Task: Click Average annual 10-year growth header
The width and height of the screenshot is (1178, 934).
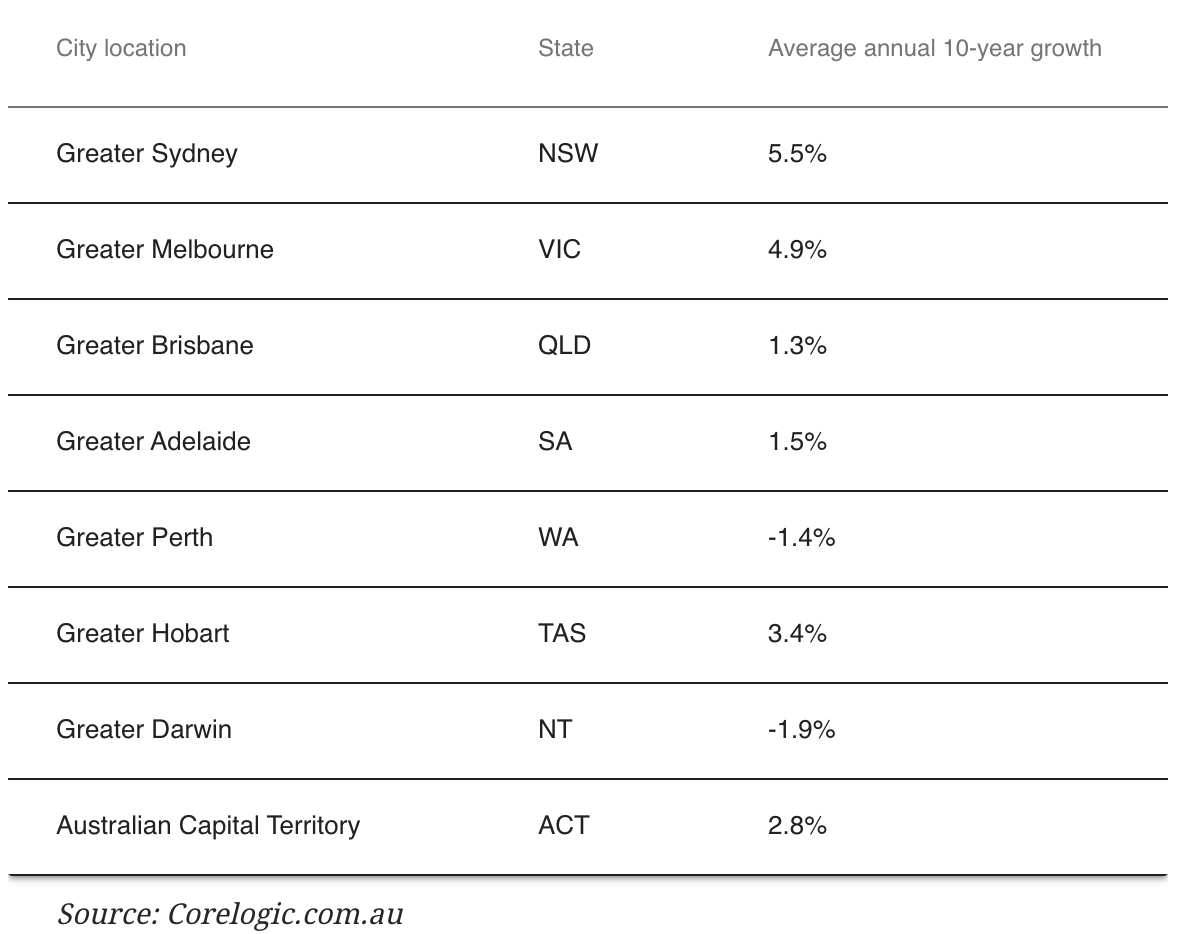Action: [935, 48]
